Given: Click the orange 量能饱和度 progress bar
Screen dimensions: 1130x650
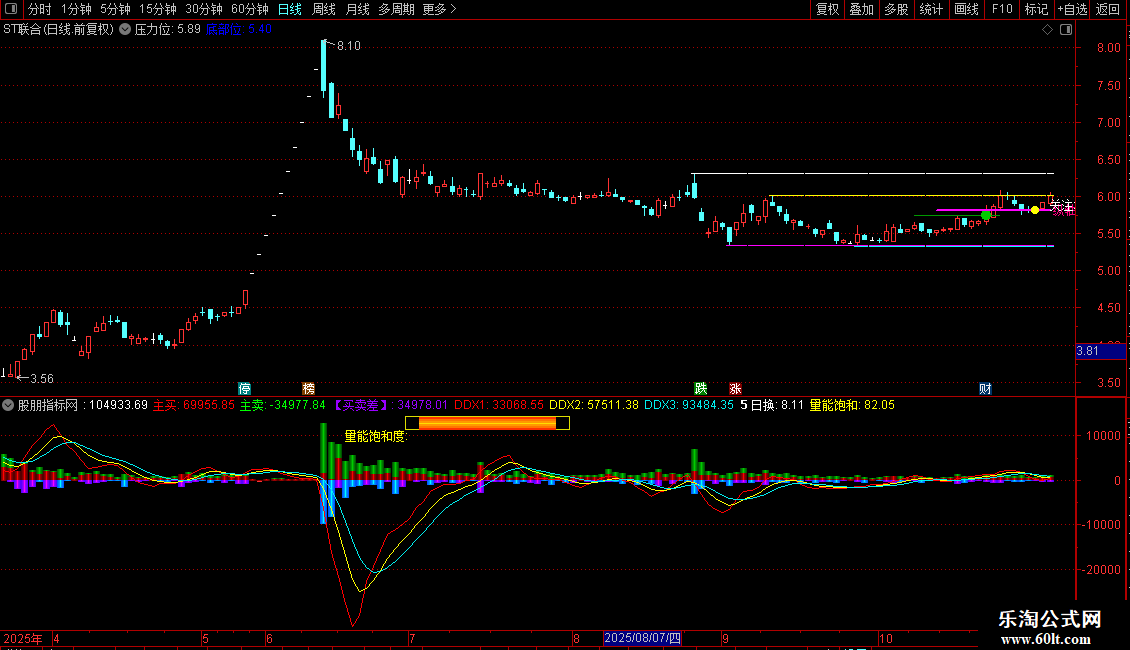Looking at the screenshot, I should click(487, 423).
